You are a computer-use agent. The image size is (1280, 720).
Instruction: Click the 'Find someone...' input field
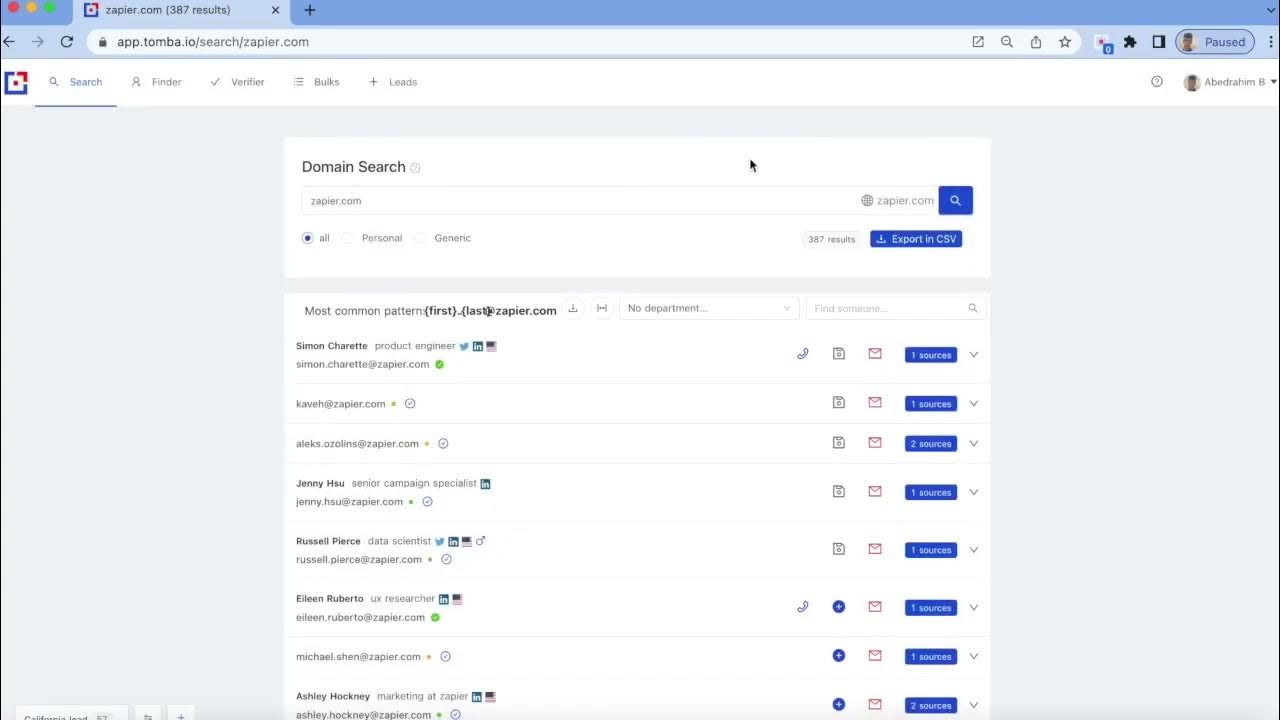(896, 308)
